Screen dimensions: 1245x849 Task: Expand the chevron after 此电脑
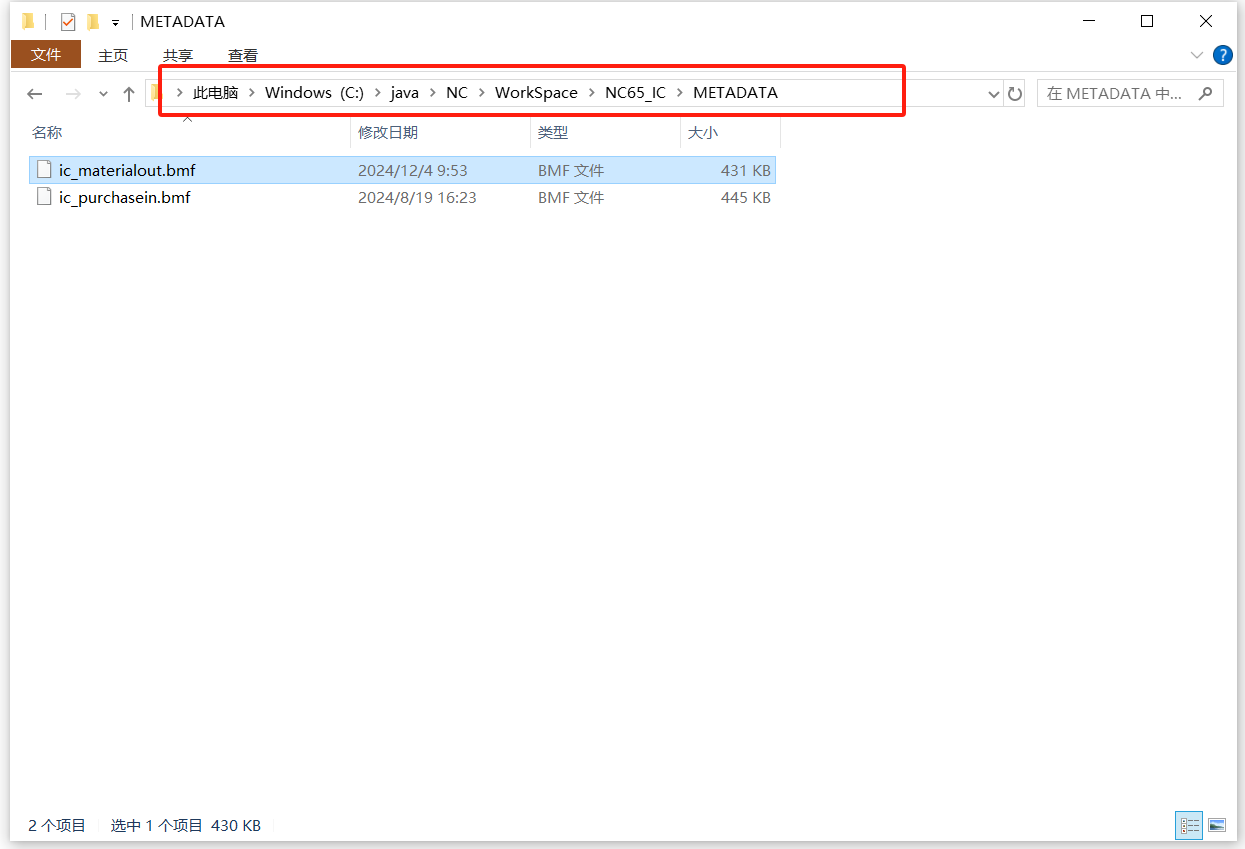coord(251,93)
